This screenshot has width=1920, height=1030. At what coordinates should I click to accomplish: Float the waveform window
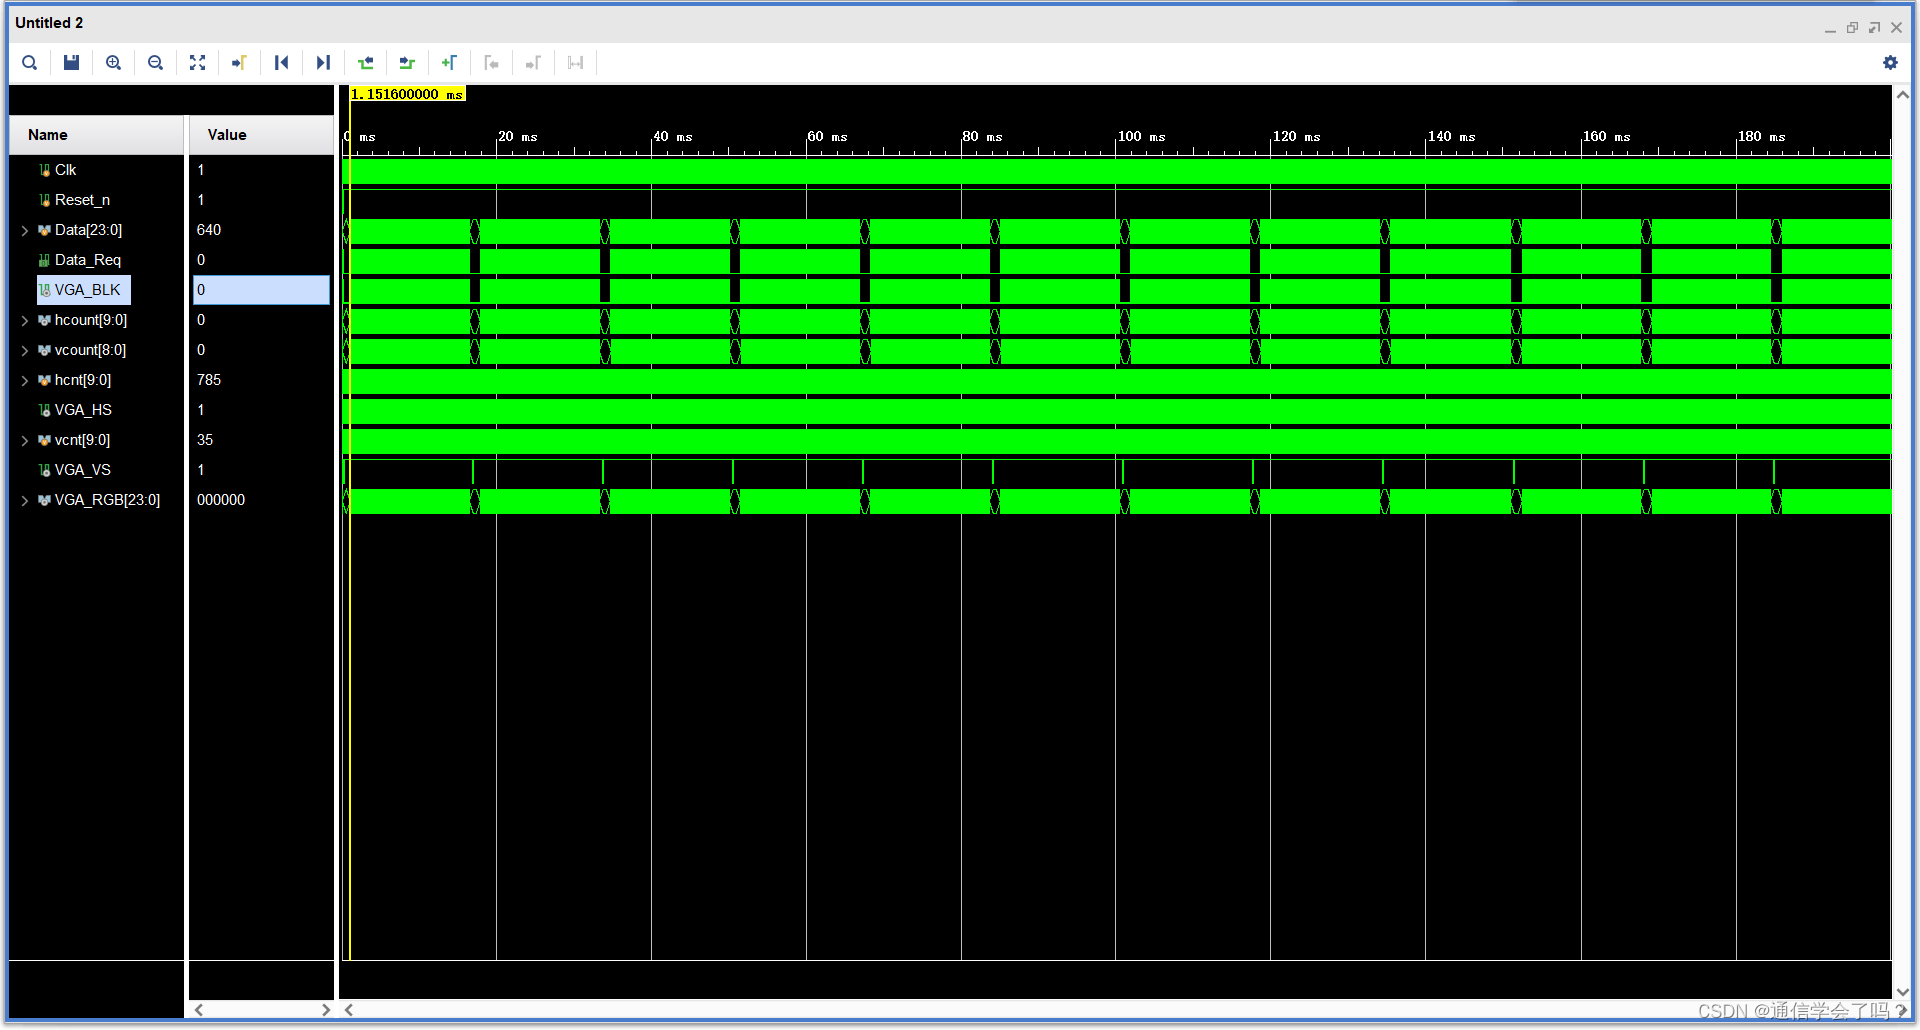tap(1874, 28)
